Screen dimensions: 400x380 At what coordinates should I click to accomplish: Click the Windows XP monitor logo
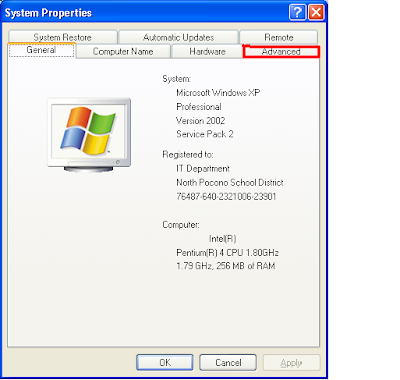pos(89,135)
